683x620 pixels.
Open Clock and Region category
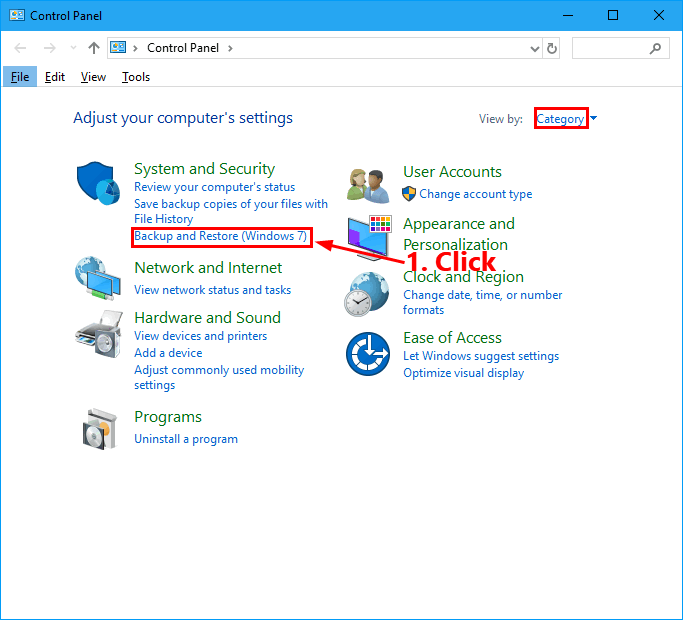[463, 277]
